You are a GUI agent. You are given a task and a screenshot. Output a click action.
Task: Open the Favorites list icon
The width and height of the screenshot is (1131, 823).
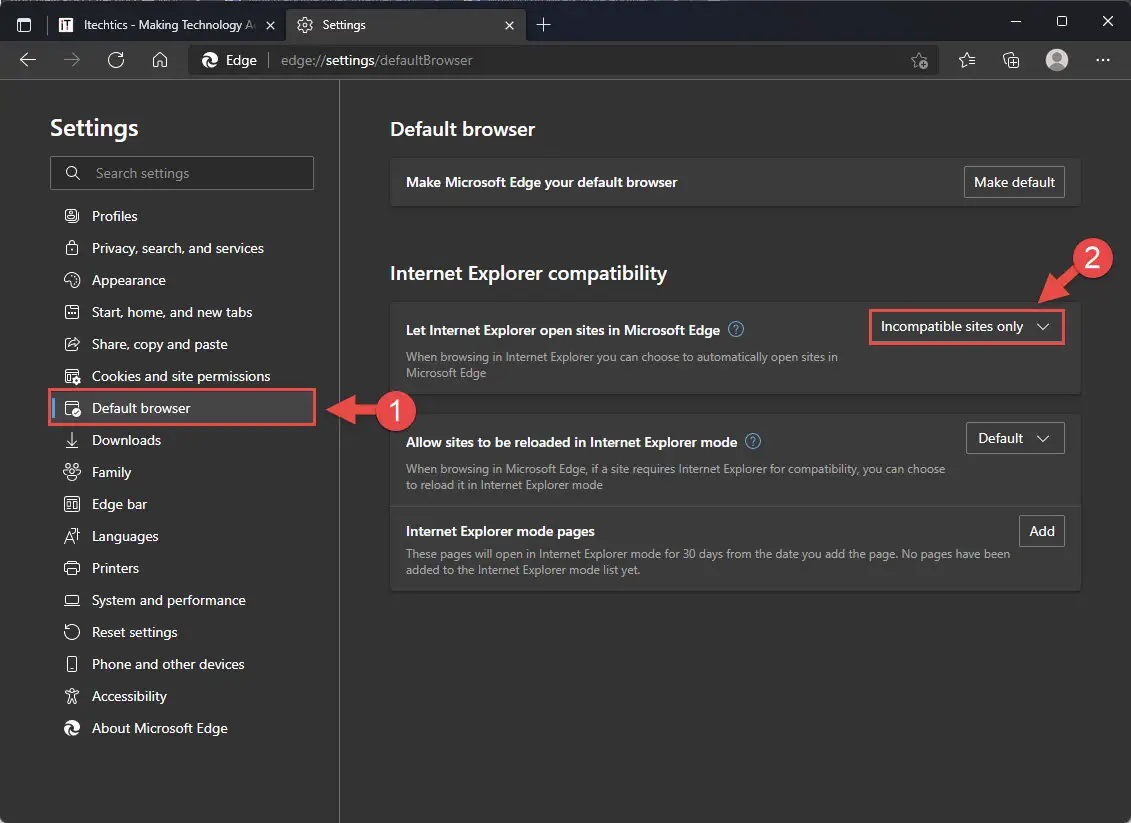point(967,61)
